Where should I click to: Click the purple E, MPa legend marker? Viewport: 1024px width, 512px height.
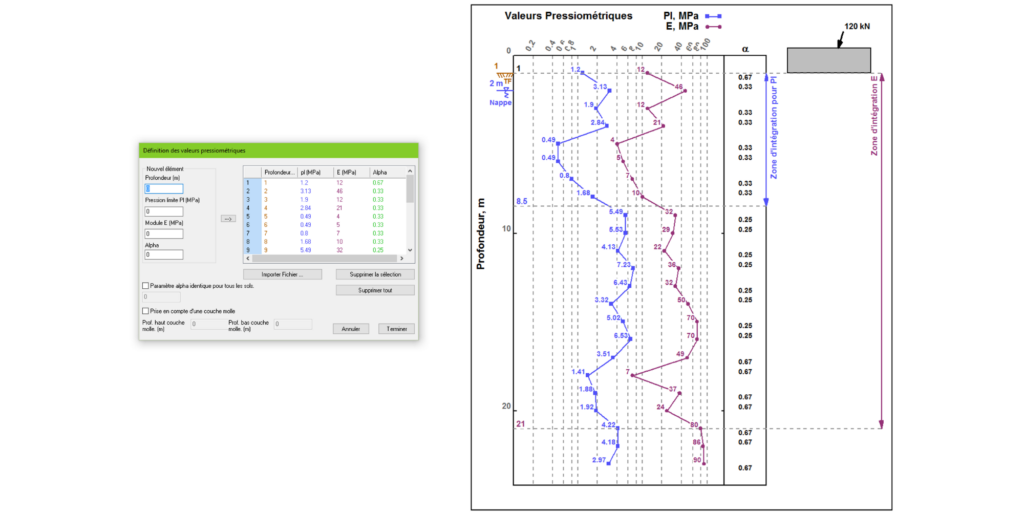[x=713, y=27]
